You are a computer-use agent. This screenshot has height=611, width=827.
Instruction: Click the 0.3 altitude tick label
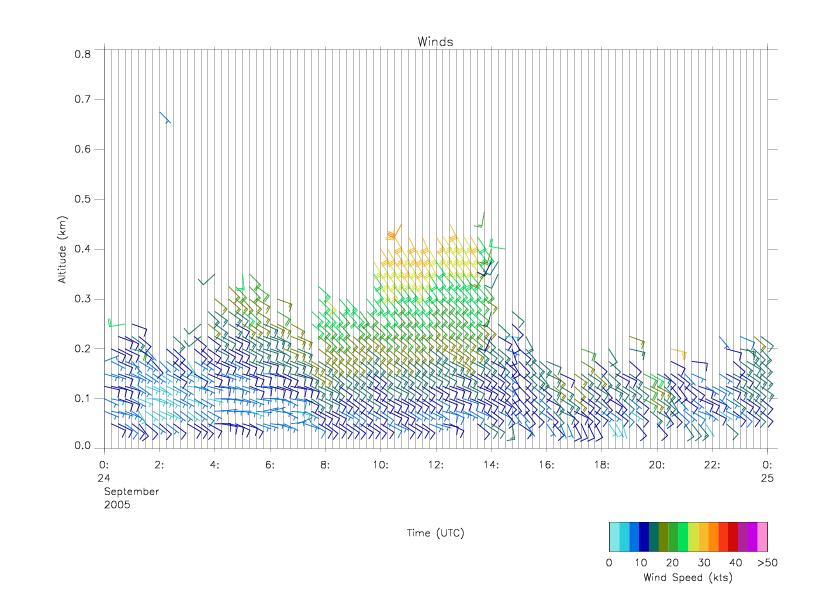[x=82, y=299]
